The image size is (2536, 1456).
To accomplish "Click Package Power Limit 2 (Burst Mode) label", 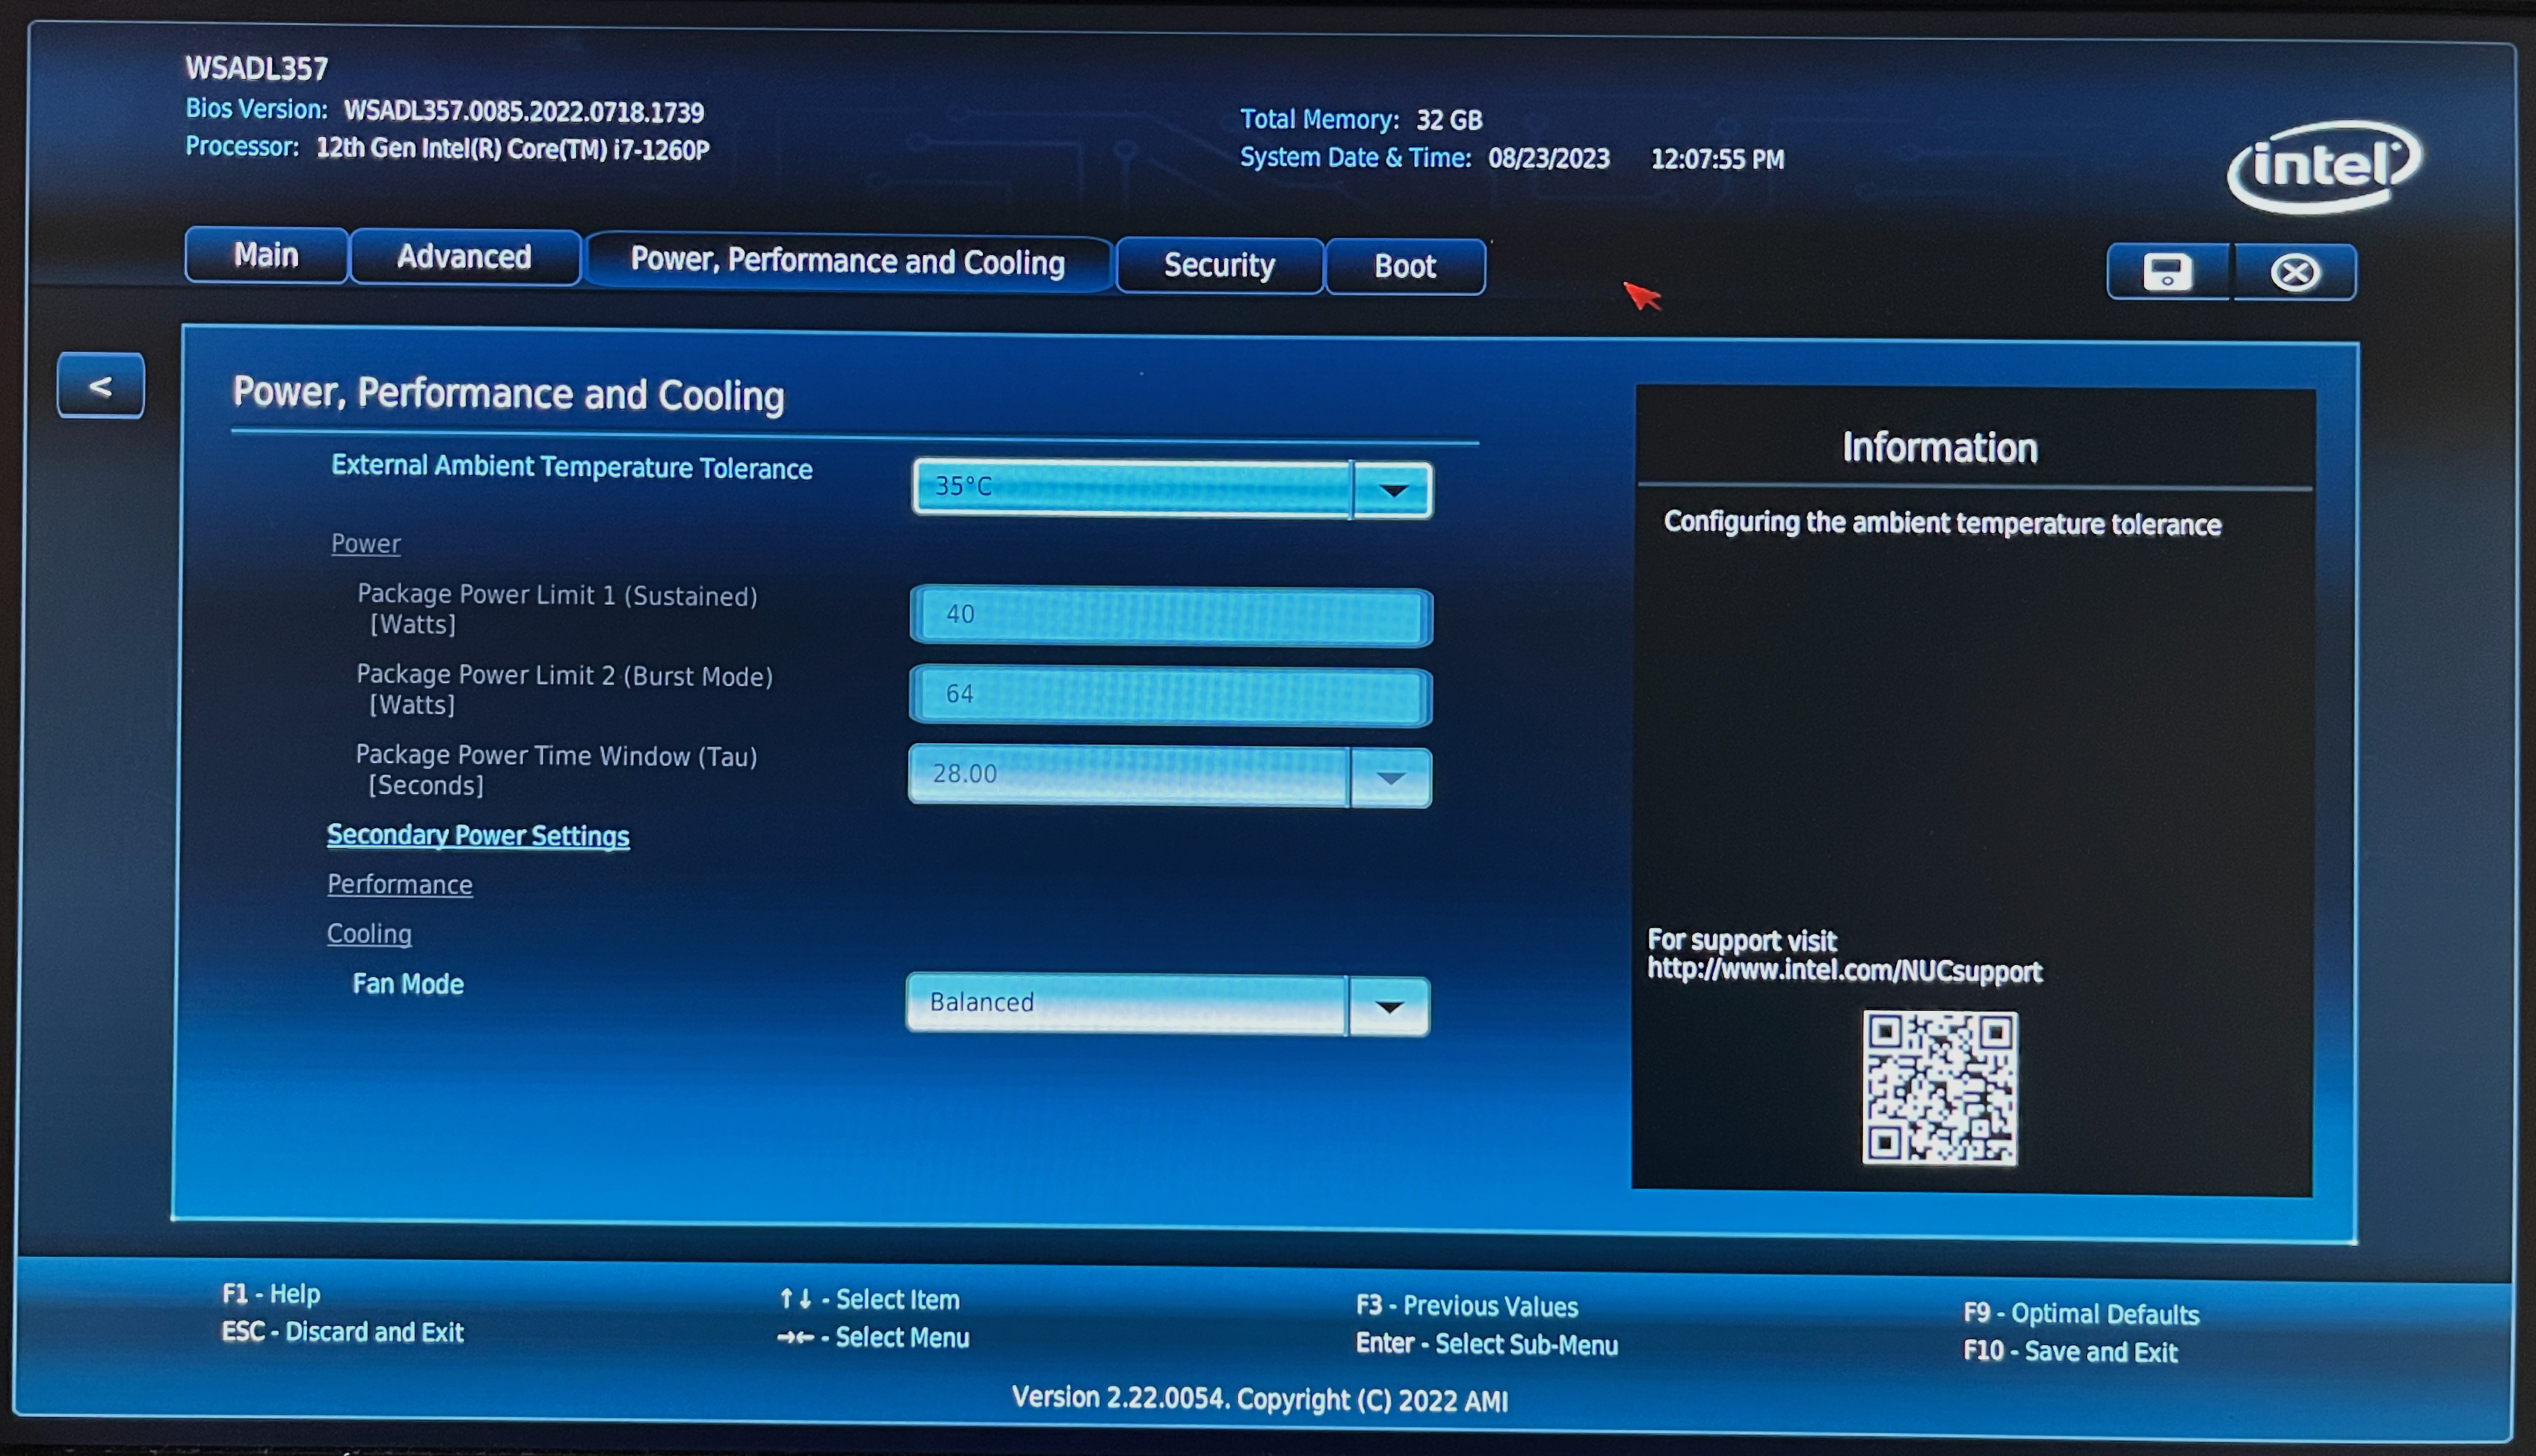I will pyautogui.click(x=564, y=689).
